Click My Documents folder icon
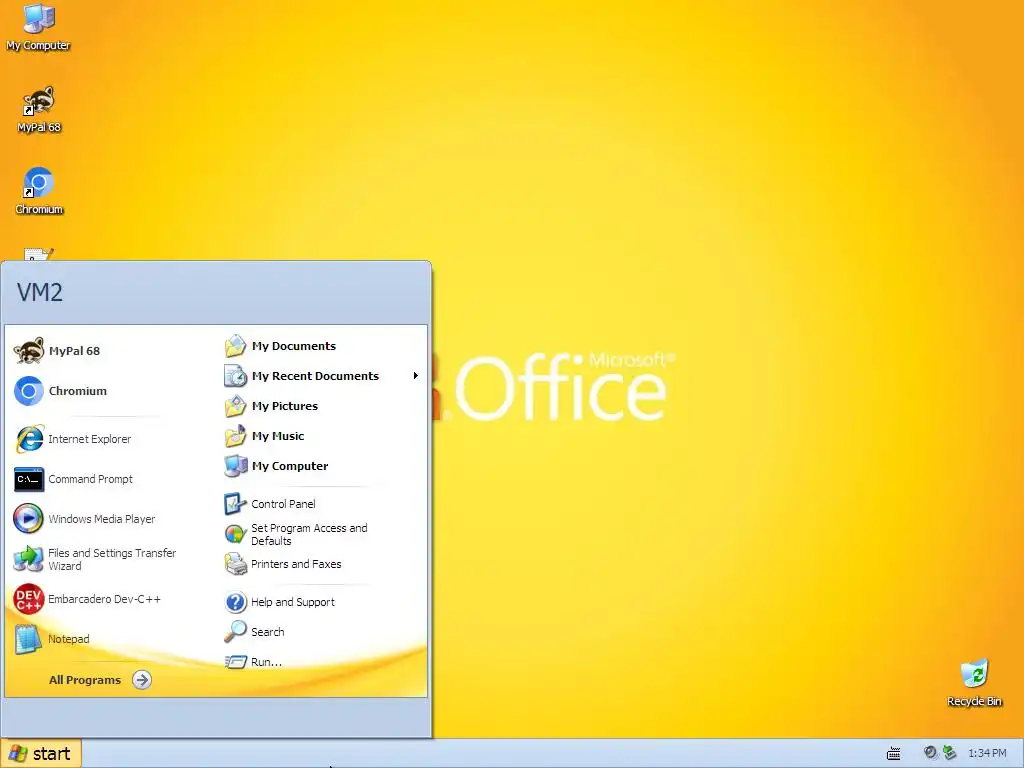The height and width of the screenshot is (768, 1024). point(235,345)
